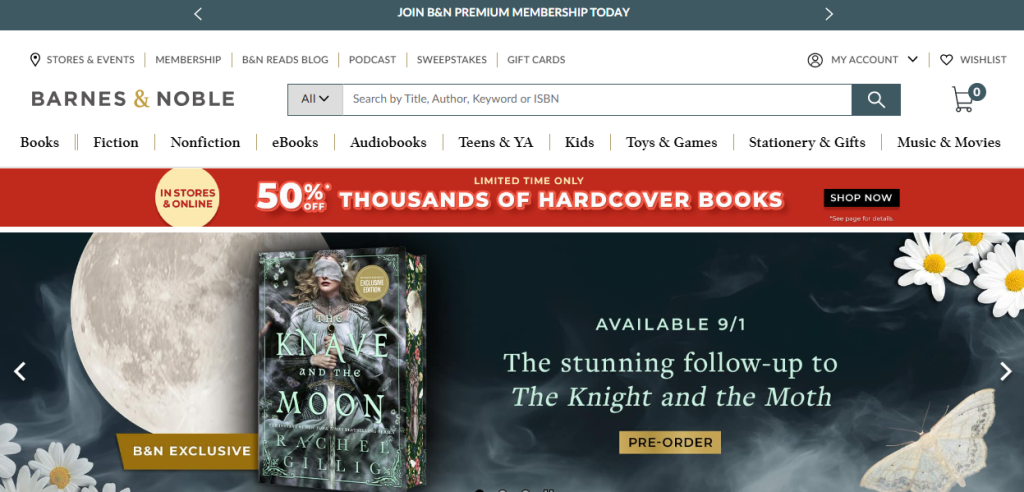Image resolution: width=1024 pixels, height=492 pixels.
Task: Open the Gift Cards link
Action: (x=536, y=59)
